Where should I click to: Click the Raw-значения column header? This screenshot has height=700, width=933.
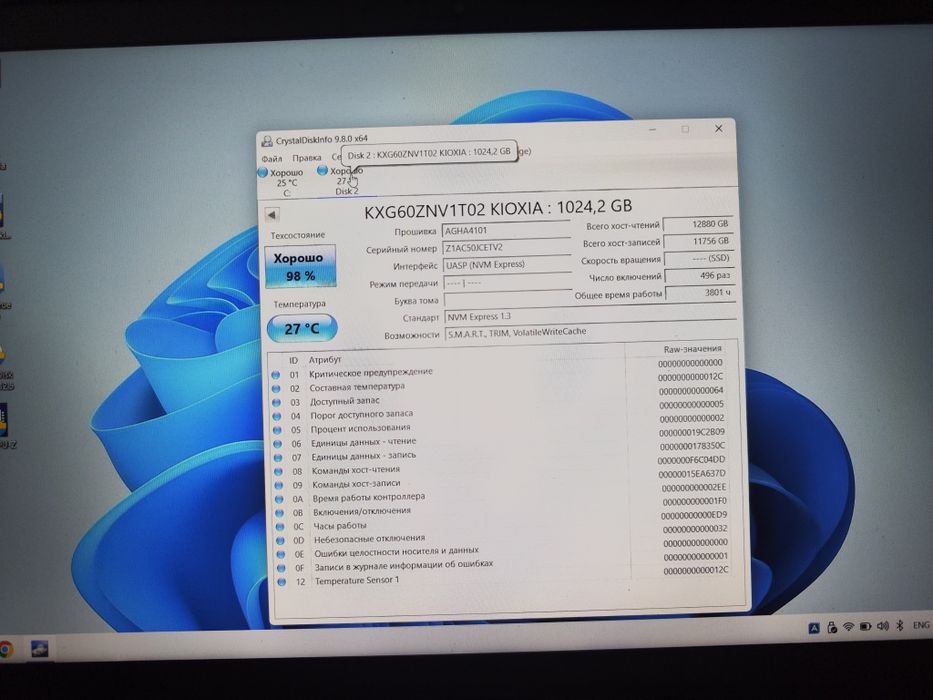pos(693,349)
